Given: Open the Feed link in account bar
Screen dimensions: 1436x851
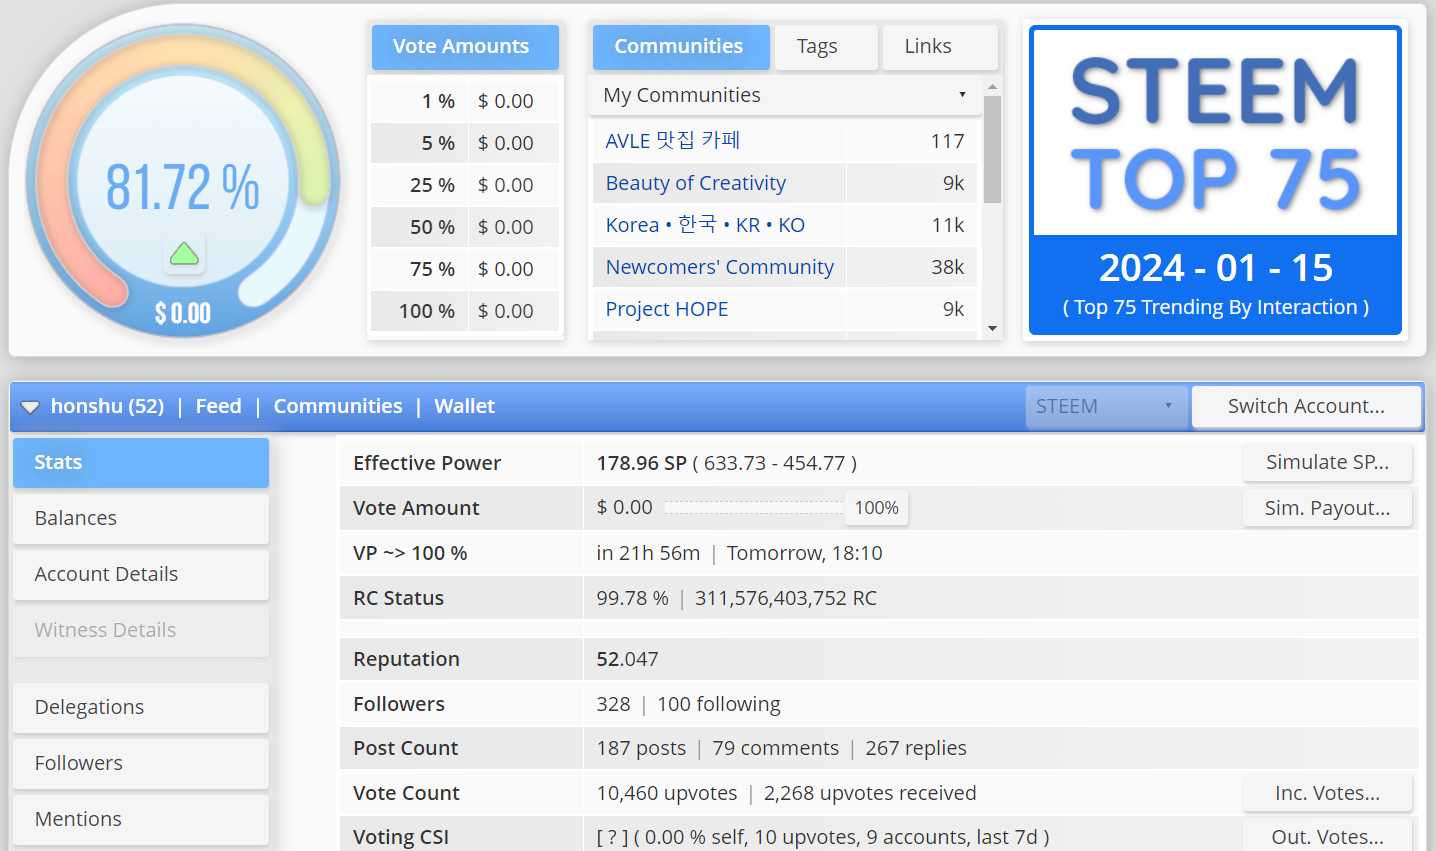Looking at the screenshot, I should 219,407.
